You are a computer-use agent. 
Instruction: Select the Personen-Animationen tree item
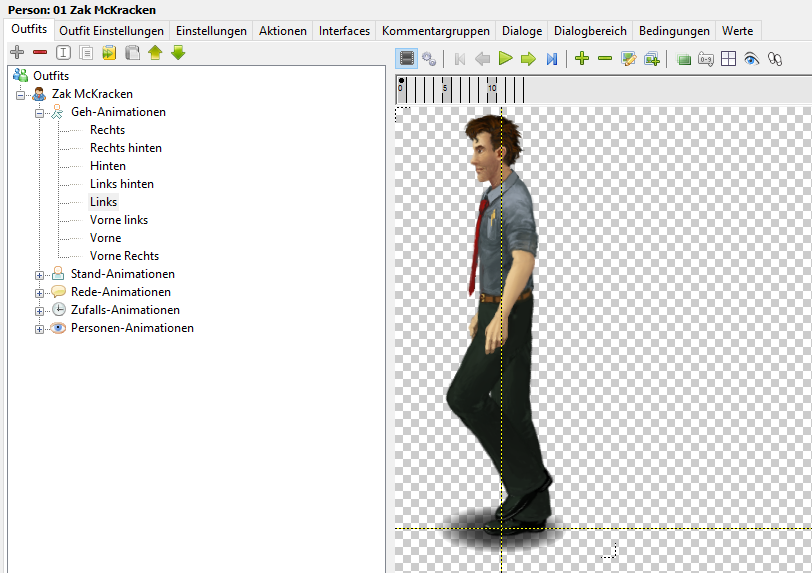(132, 328)
